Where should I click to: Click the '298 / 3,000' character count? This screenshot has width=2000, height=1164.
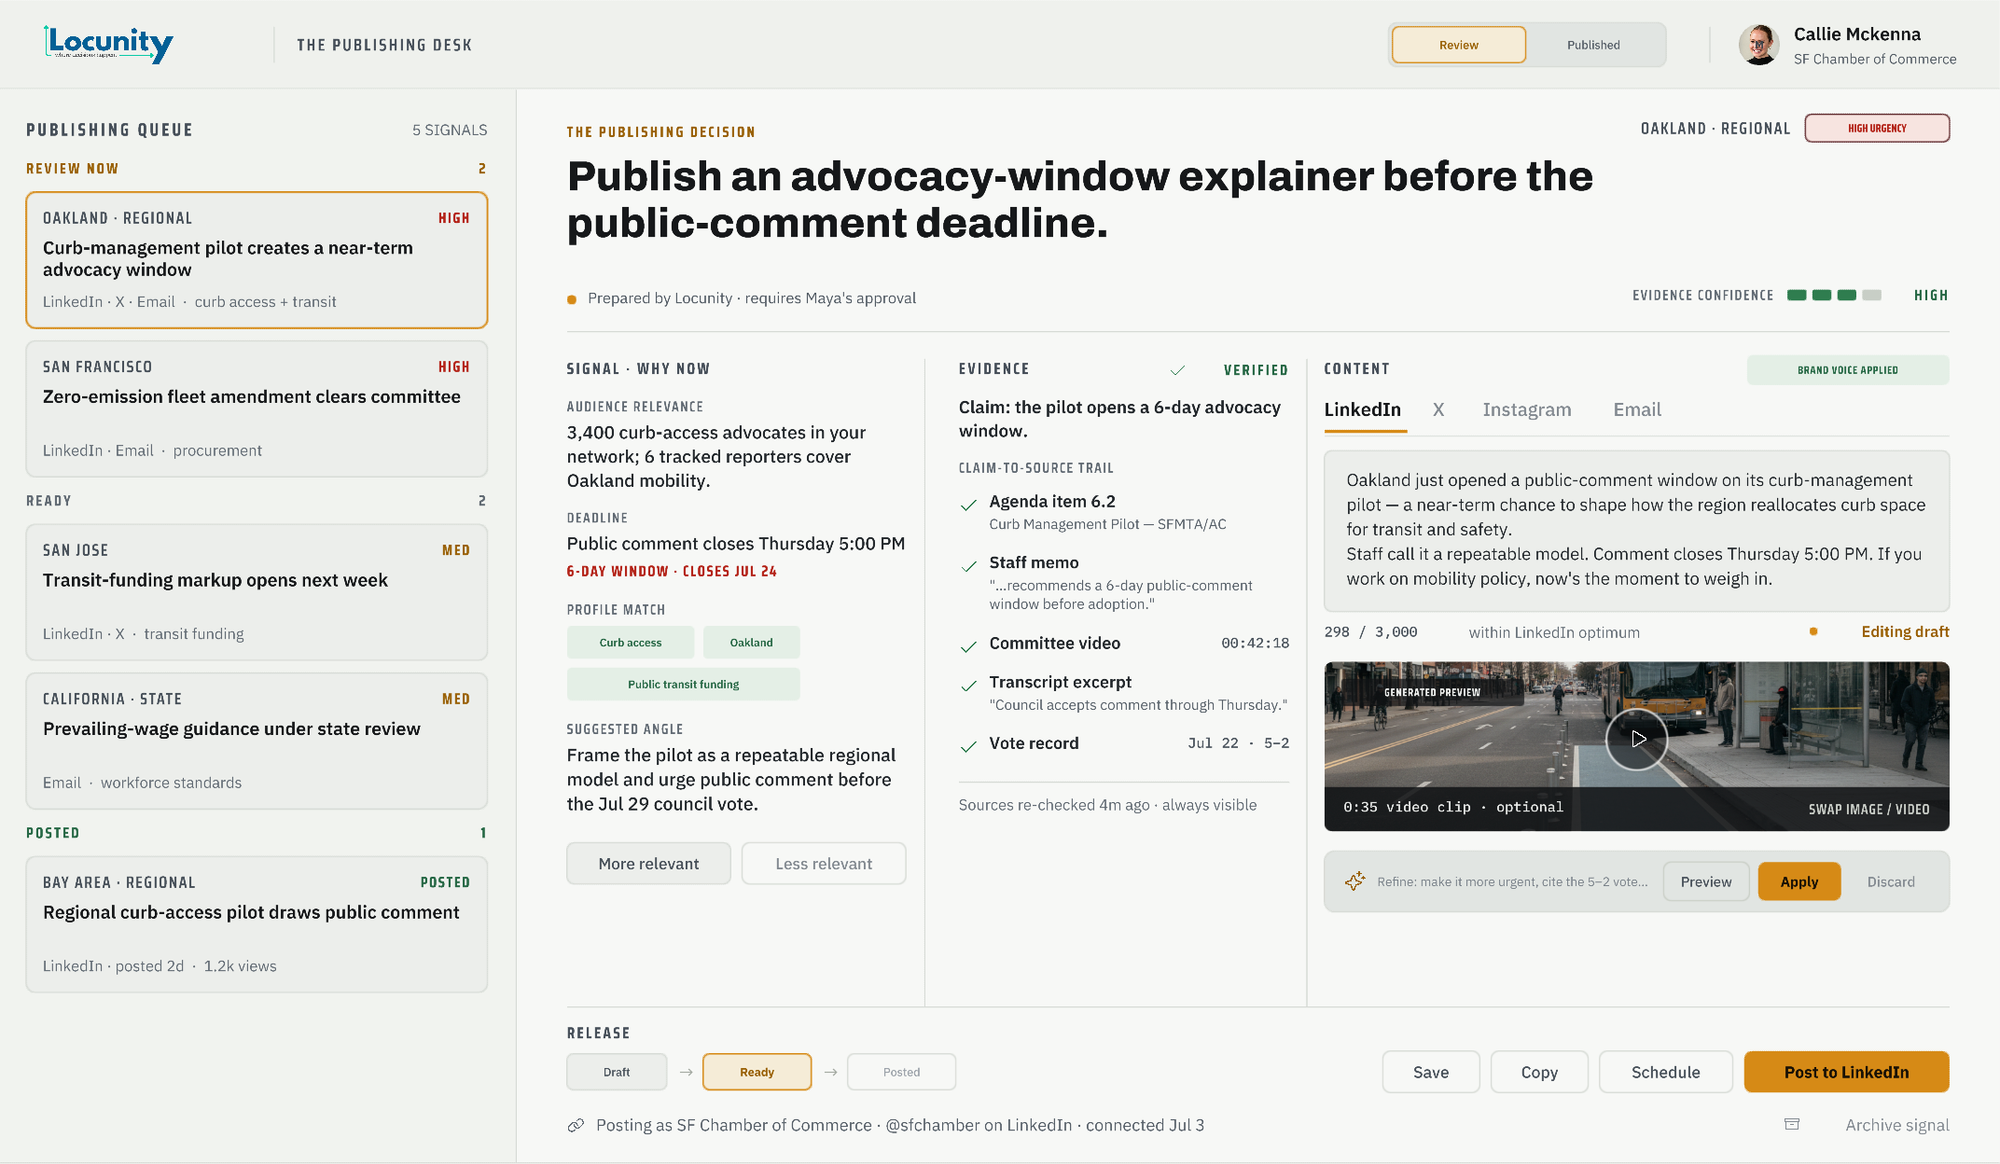click(x=1371, y=632)
